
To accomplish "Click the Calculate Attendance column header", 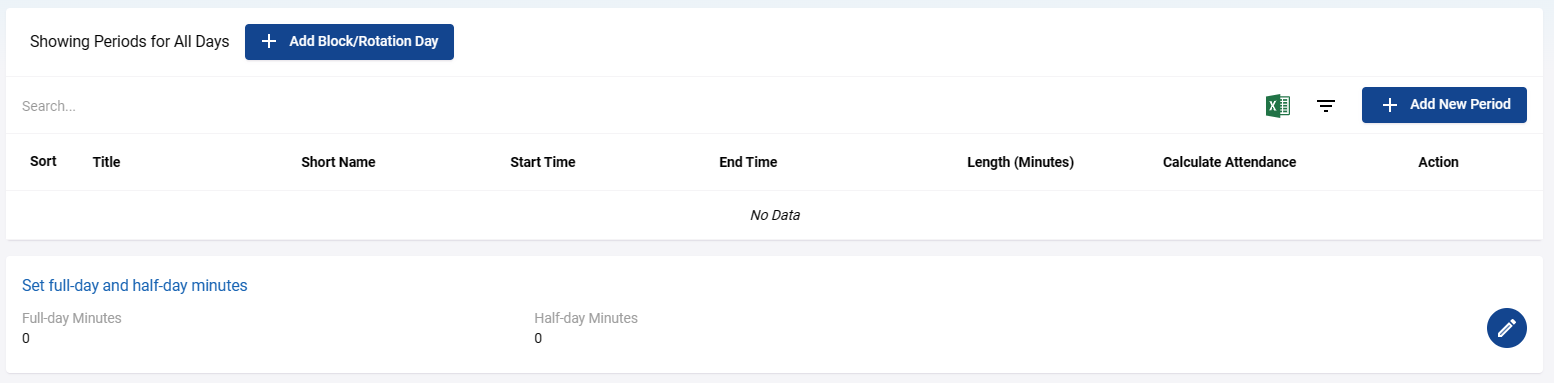I will click(1229, 162).
